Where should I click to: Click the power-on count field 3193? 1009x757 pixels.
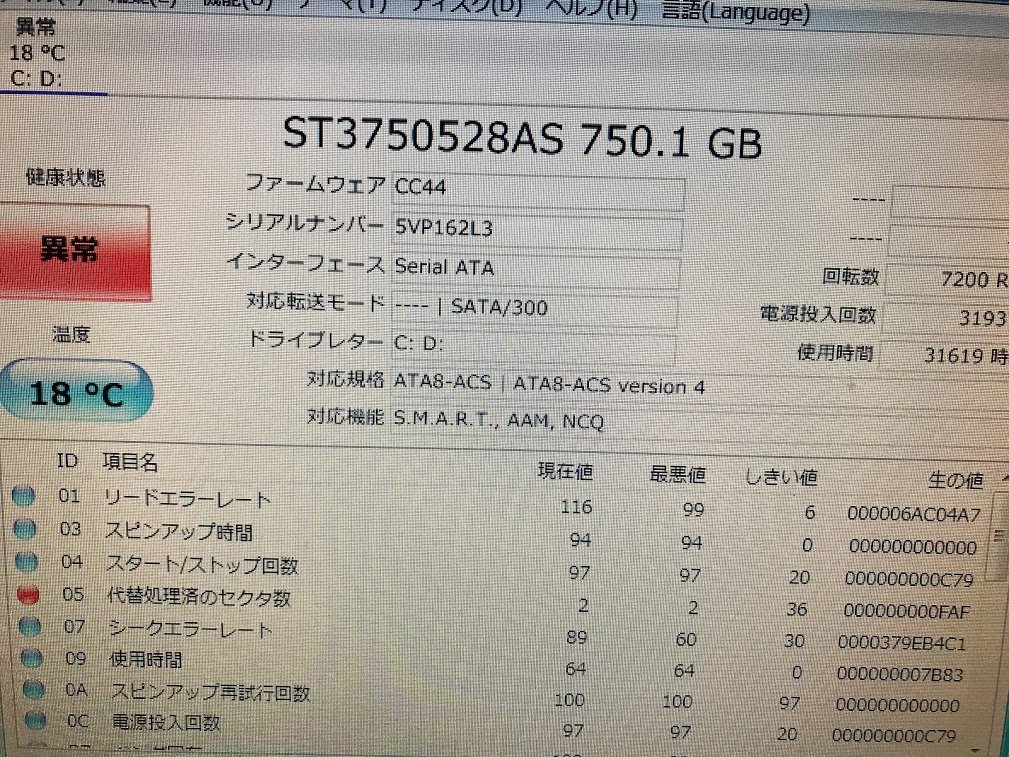pyautogui.click(x=945, y=317)
